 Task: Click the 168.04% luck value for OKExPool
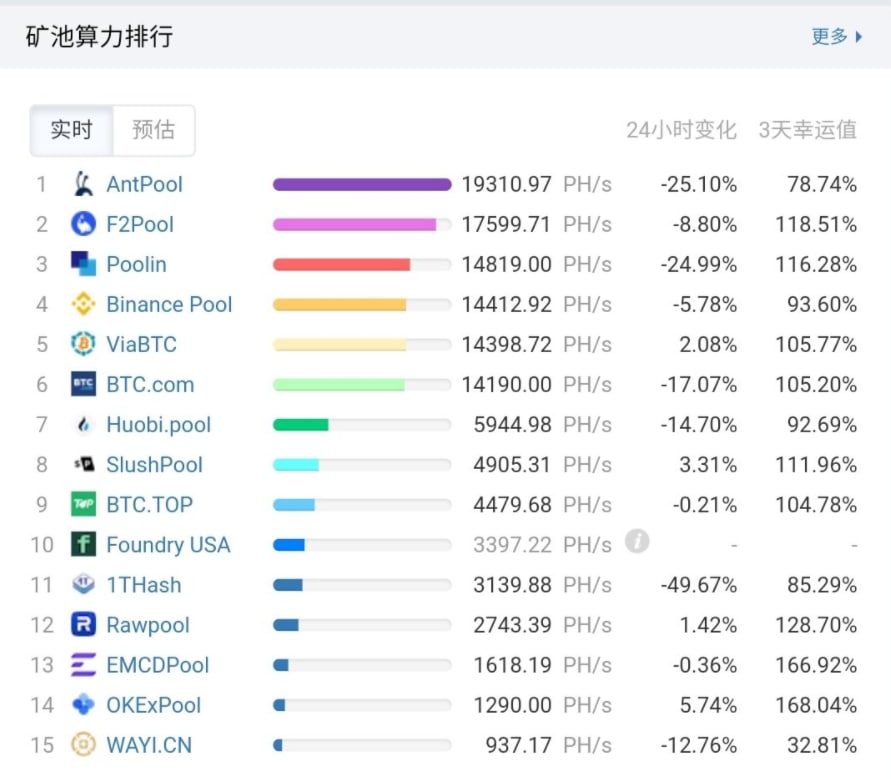tap(816, 705)
